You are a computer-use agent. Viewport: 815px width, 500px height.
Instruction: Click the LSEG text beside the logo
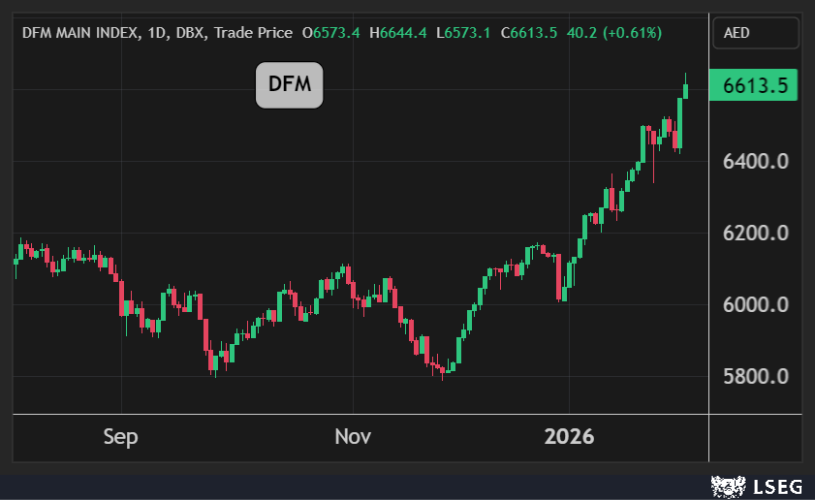click(779, 487)
